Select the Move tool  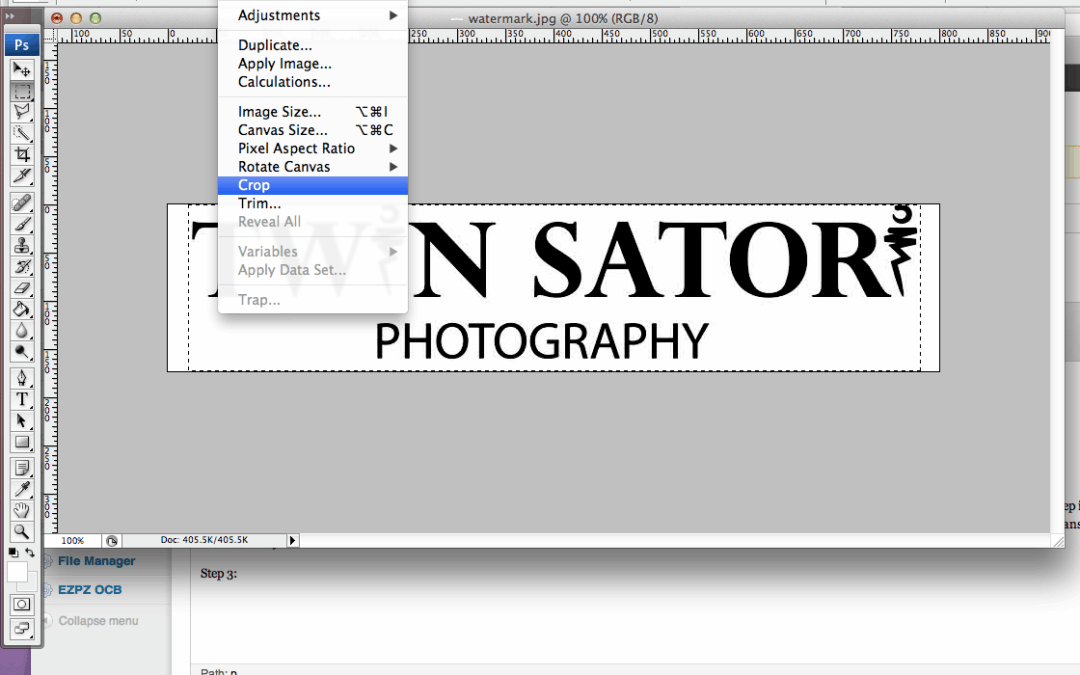(22, 70)
